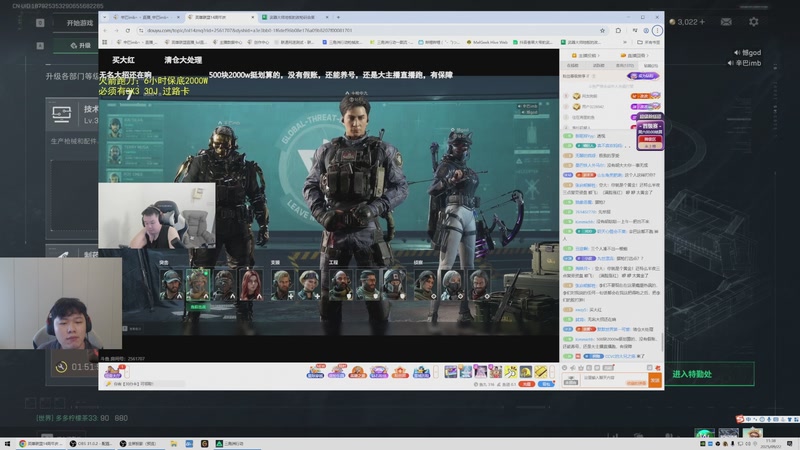Click the purple button atop the chat panel

643,76
